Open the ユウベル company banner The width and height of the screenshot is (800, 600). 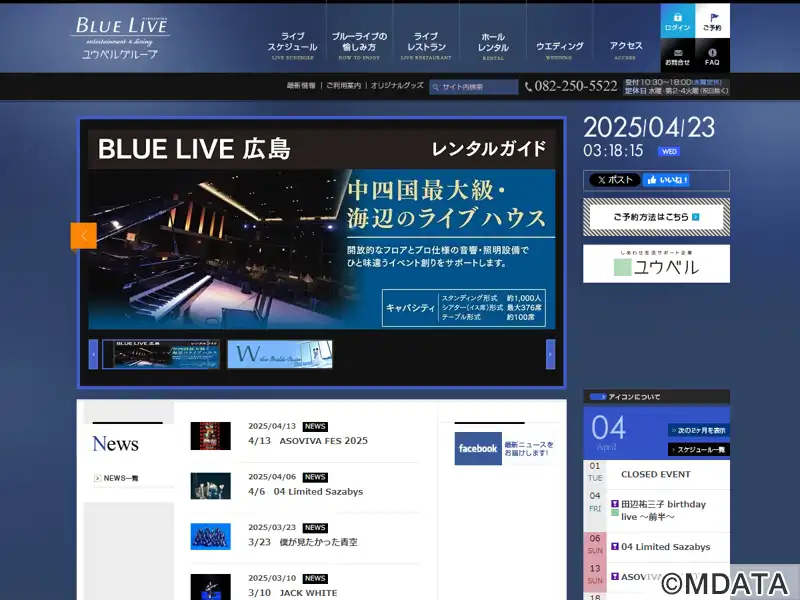pyautogui.click(x=656, y=264)
